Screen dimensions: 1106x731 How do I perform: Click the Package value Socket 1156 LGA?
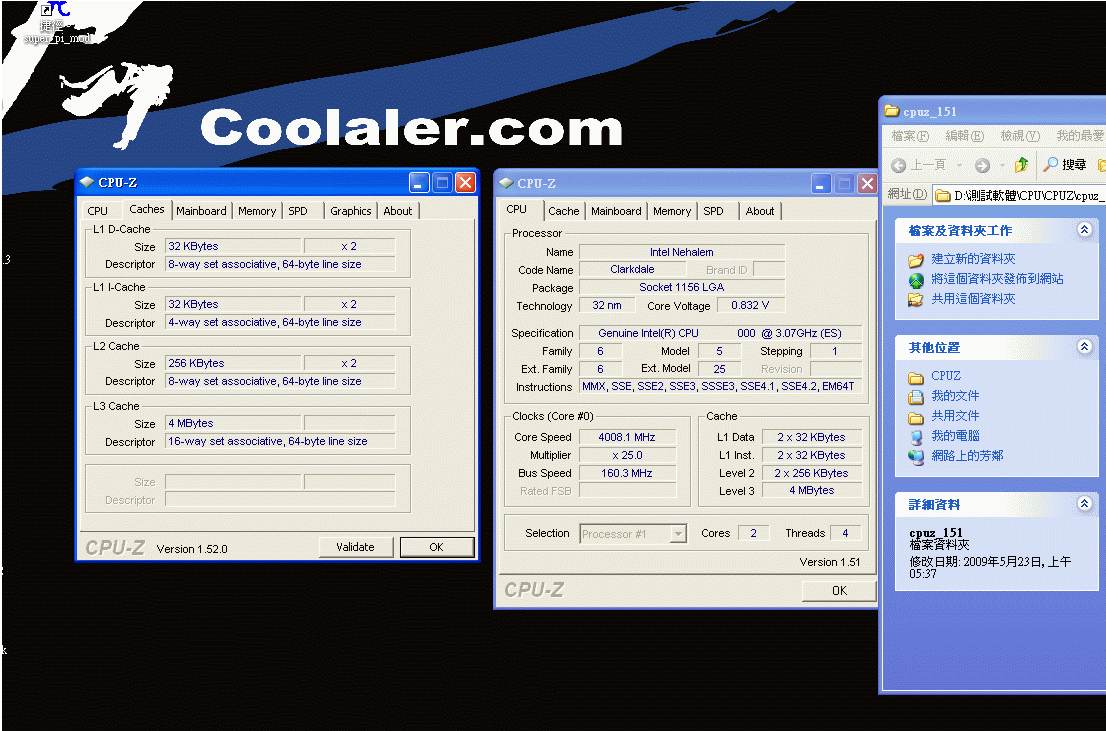(682, 287)
